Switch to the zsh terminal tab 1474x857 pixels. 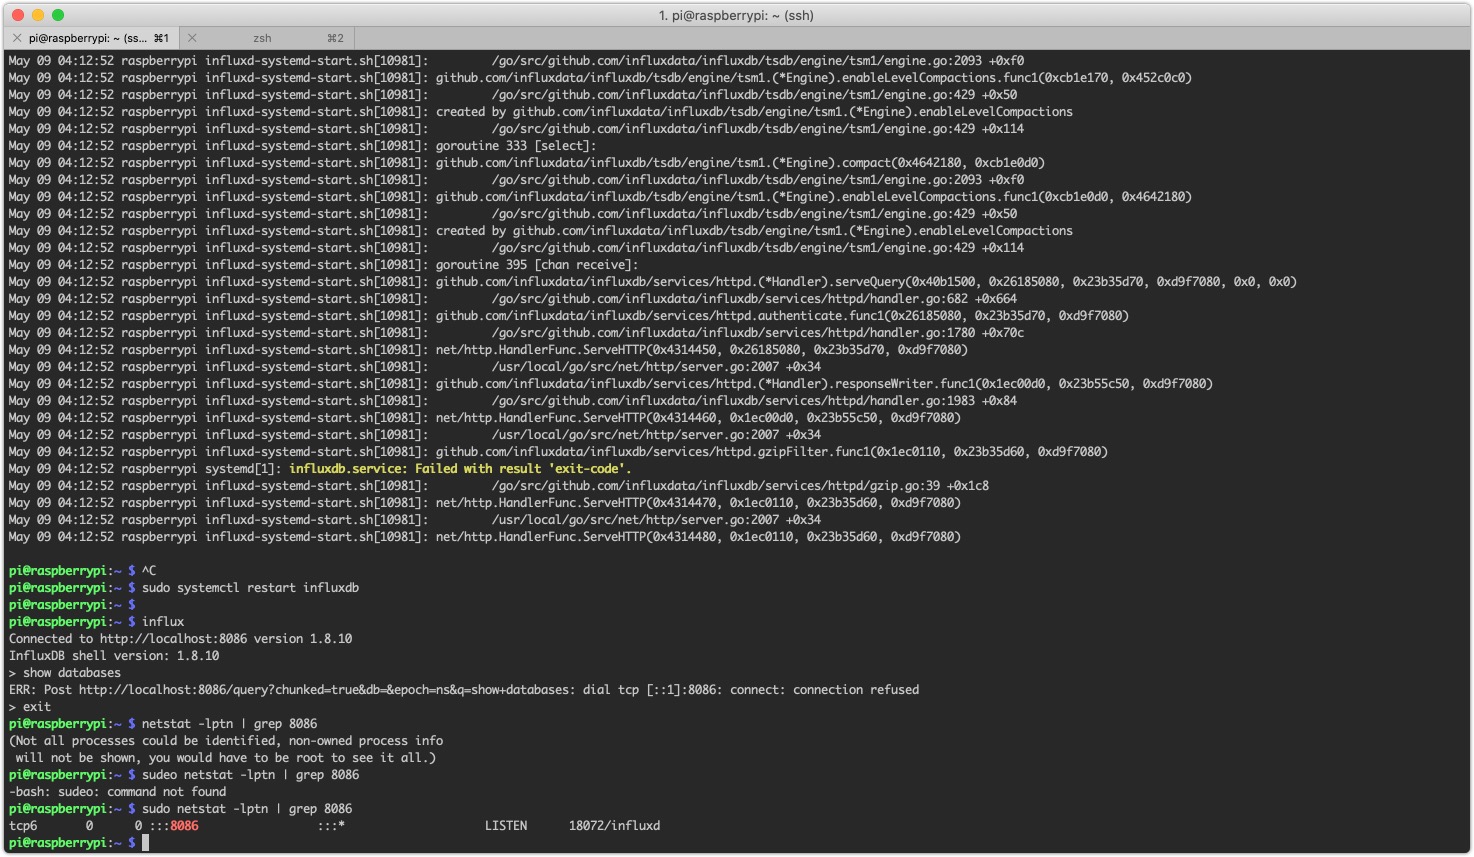pos(260,38)
